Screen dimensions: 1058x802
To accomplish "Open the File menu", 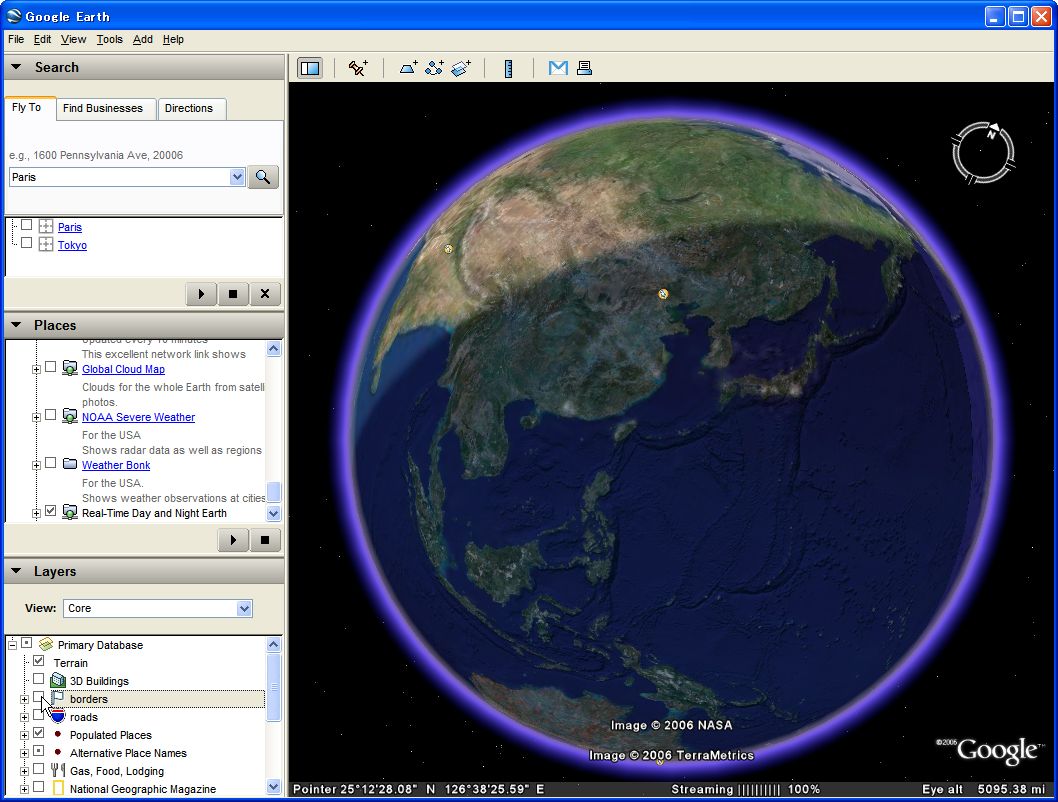I will pyautogui.click(x=16, y=40).
